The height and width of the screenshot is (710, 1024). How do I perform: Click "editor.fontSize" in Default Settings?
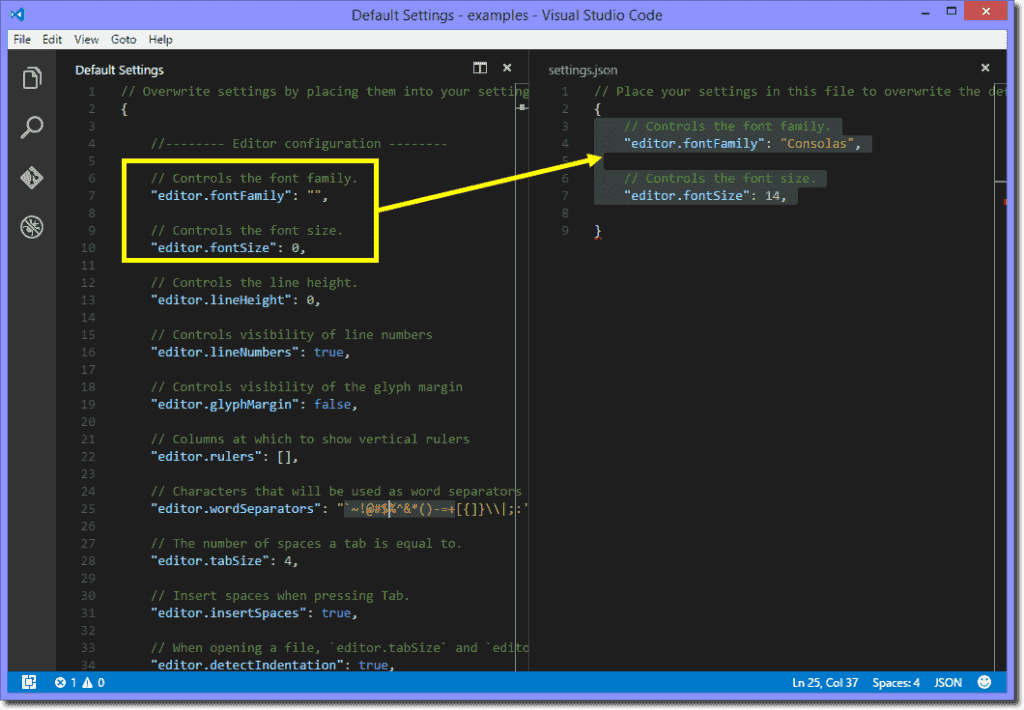coord(214,248)
